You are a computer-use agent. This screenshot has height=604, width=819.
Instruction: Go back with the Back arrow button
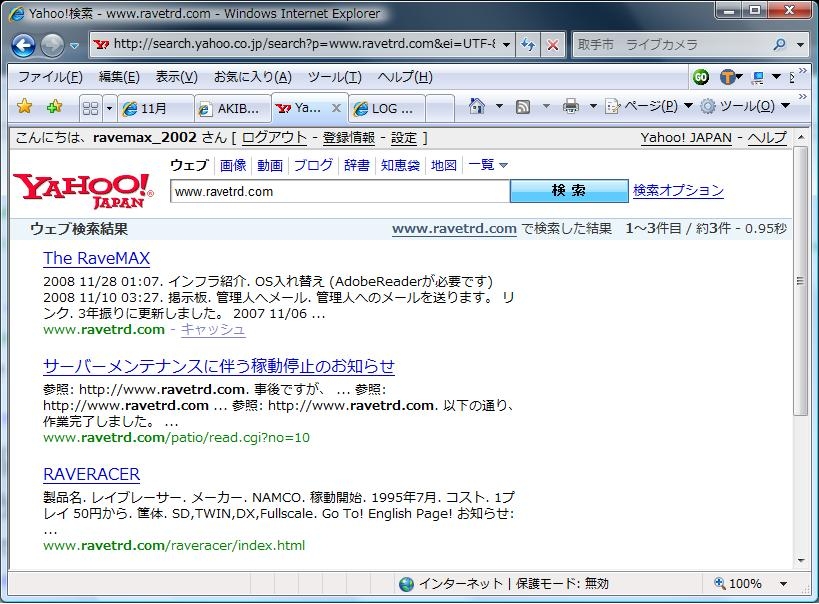coord(24,45)
